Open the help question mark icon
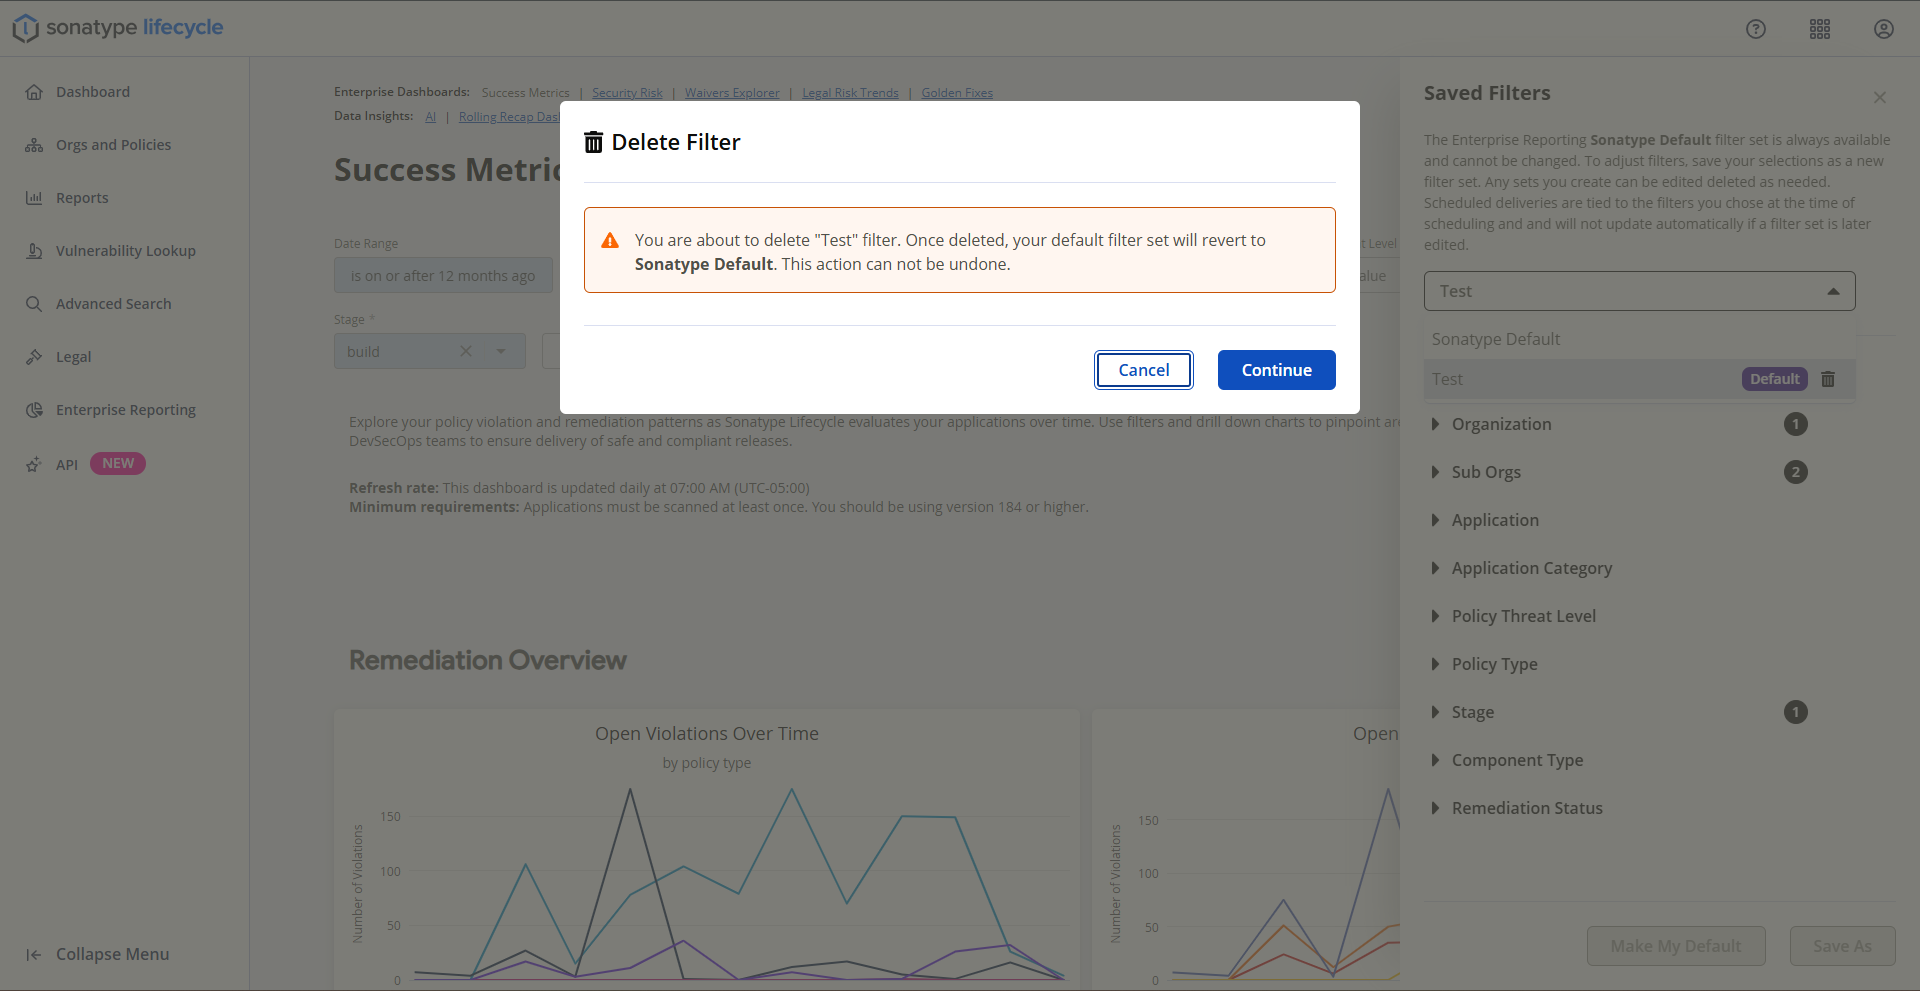This screenshot has height=991, width=1920. coord(1756,29)
